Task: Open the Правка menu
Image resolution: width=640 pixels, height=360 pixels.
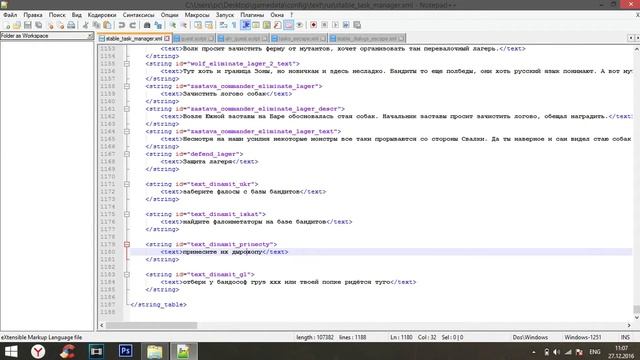Action: pos(33,15)
